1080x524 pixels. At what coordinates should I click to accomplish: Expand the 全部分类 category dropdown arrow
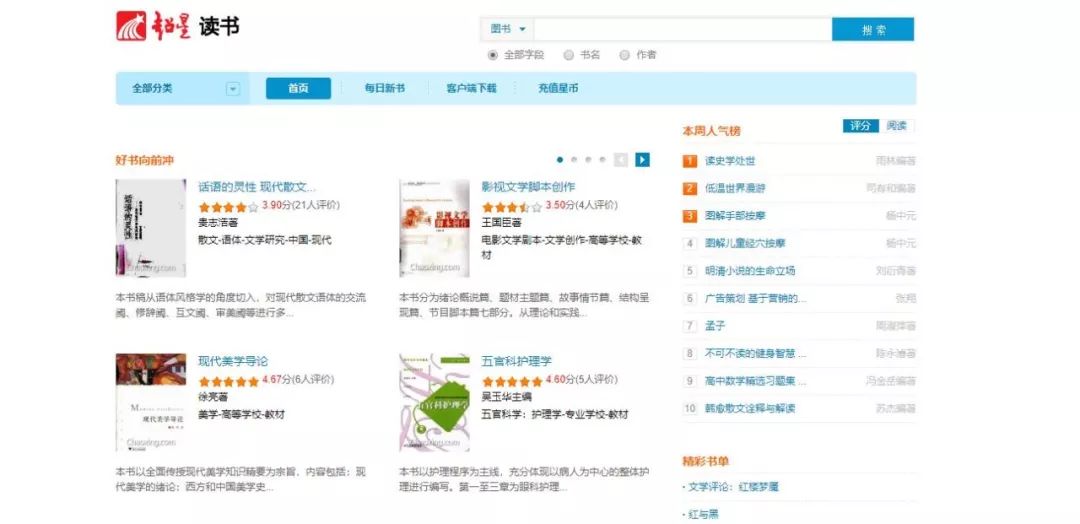[x=233, y=89]
